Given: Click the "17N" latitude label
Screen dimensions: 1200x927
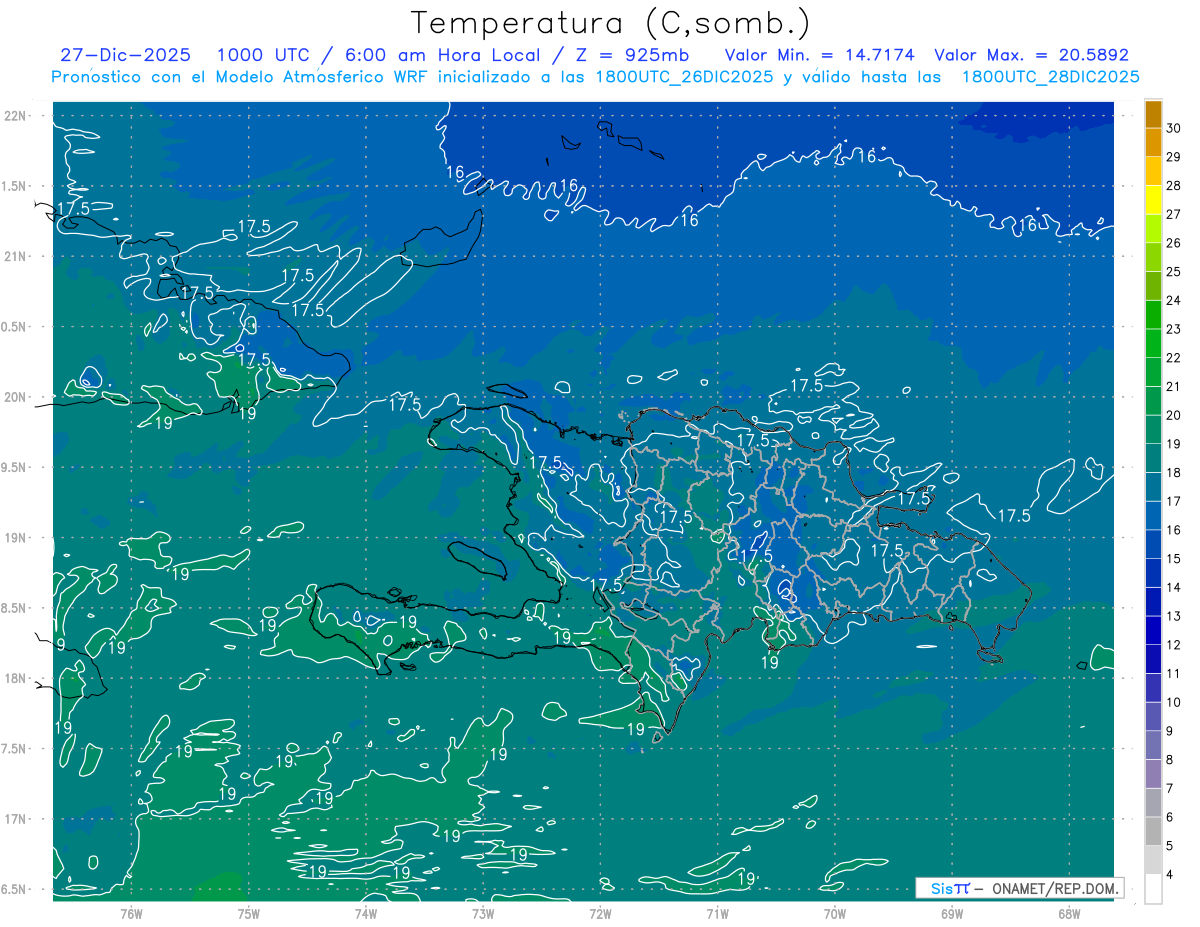Looking at the screenshot, I should pyautogui.click(x=15, y=819).
